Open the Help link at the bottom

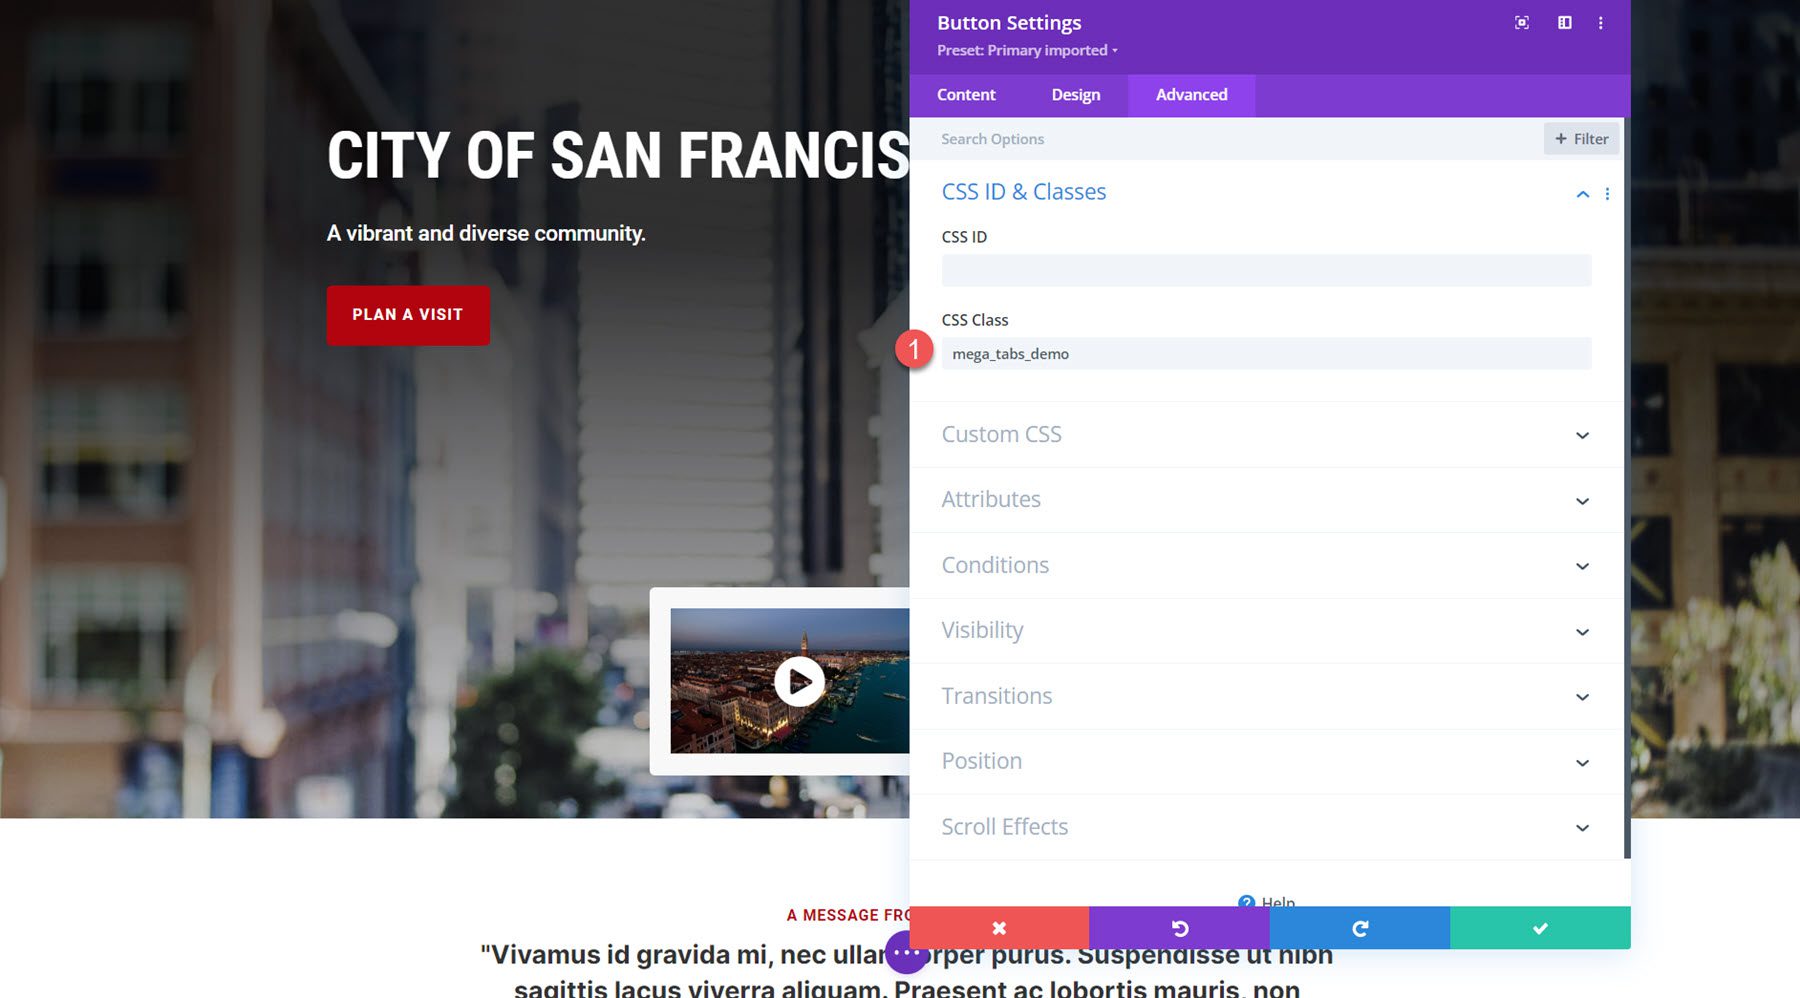pyautogui.click(x=1267, y=901)
